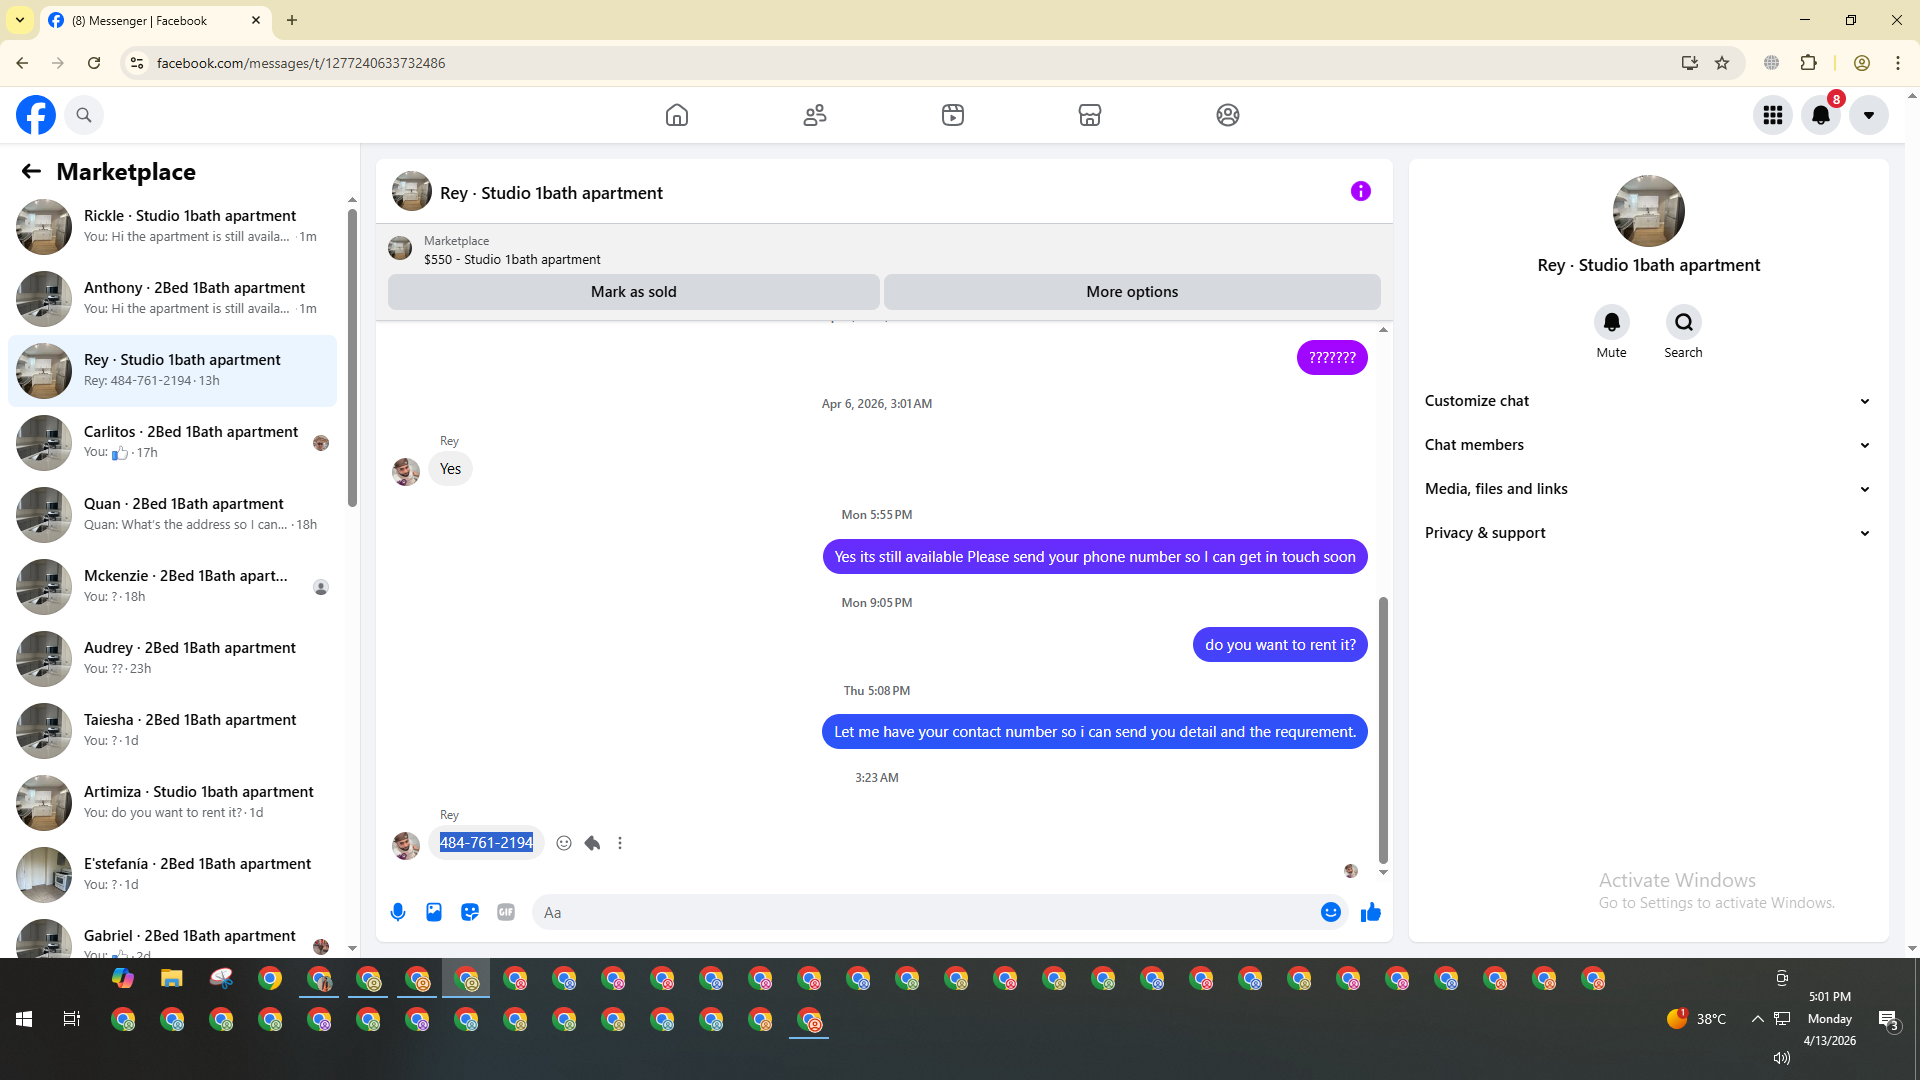1920x1080 pixels.
Task: Search in conversation using the Search icon
Action: [x=1684, y=322]
